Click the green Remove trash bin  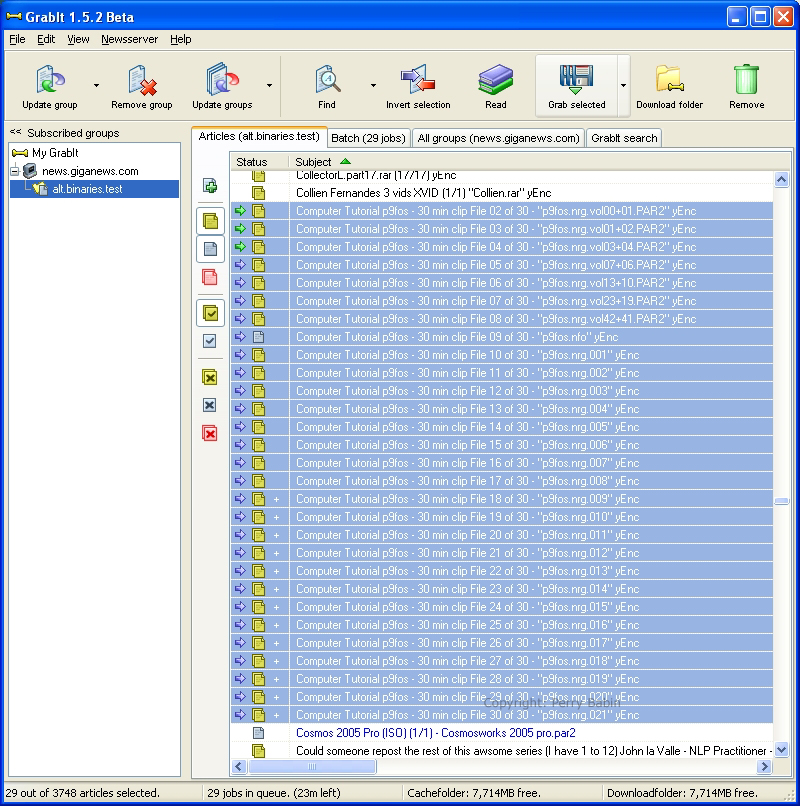click(x=747, y=80)
